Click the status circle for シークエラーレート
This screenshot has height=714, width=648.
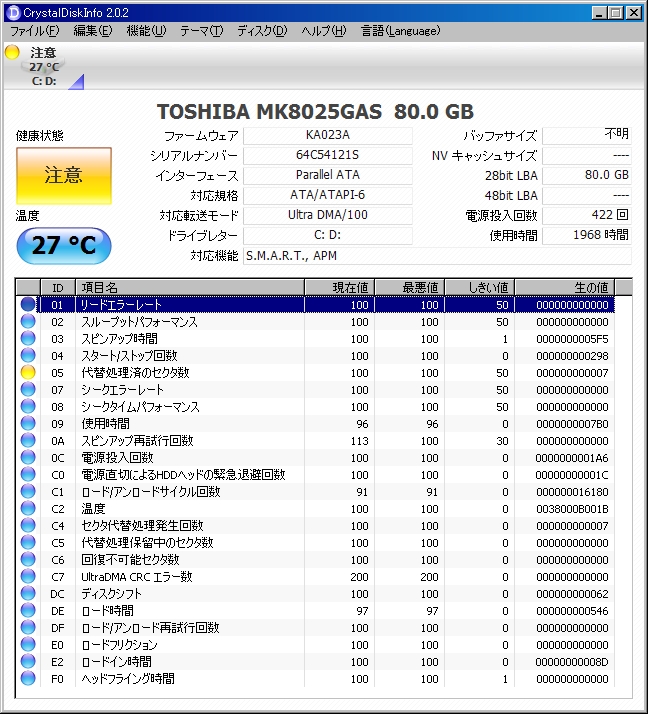point(28,389)
